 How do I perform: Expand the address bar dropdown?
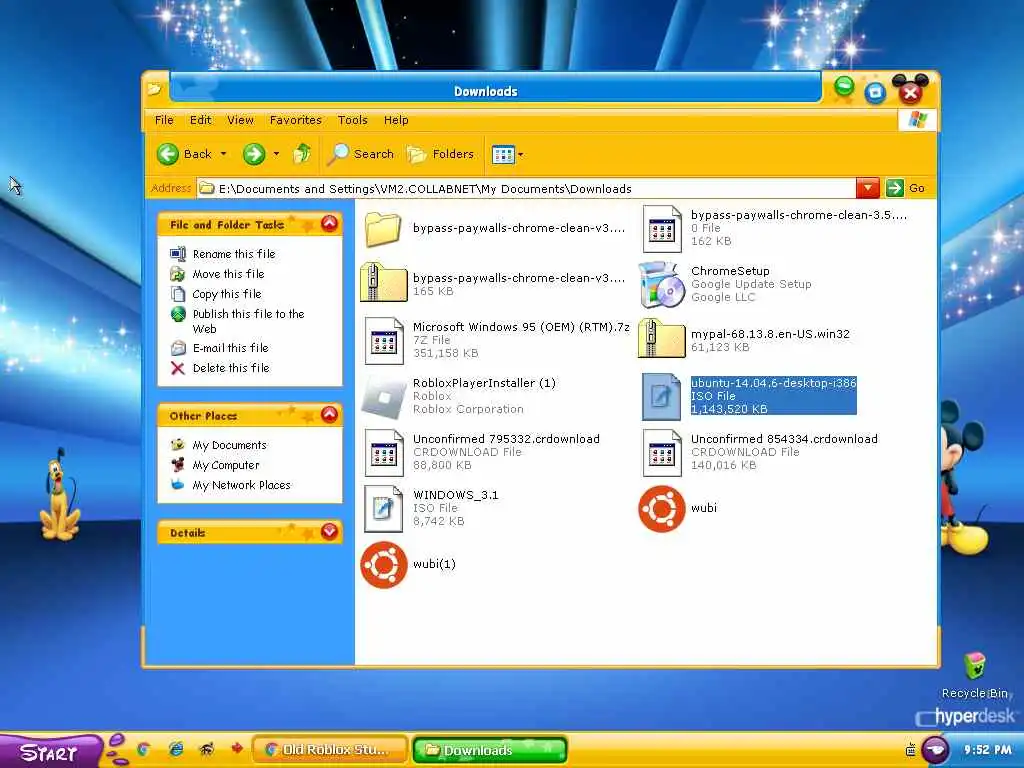tap(867, 188)
